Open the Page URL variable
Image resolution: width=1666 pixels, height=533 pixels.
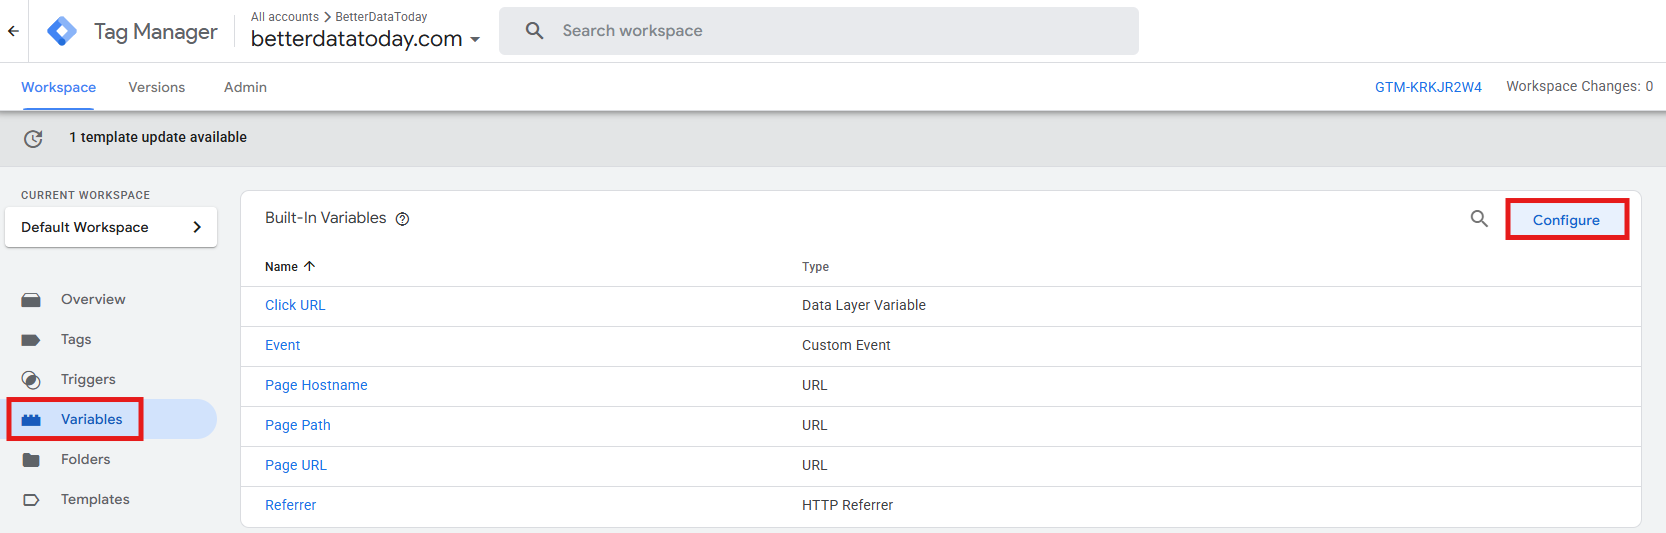tap(296, 465)
